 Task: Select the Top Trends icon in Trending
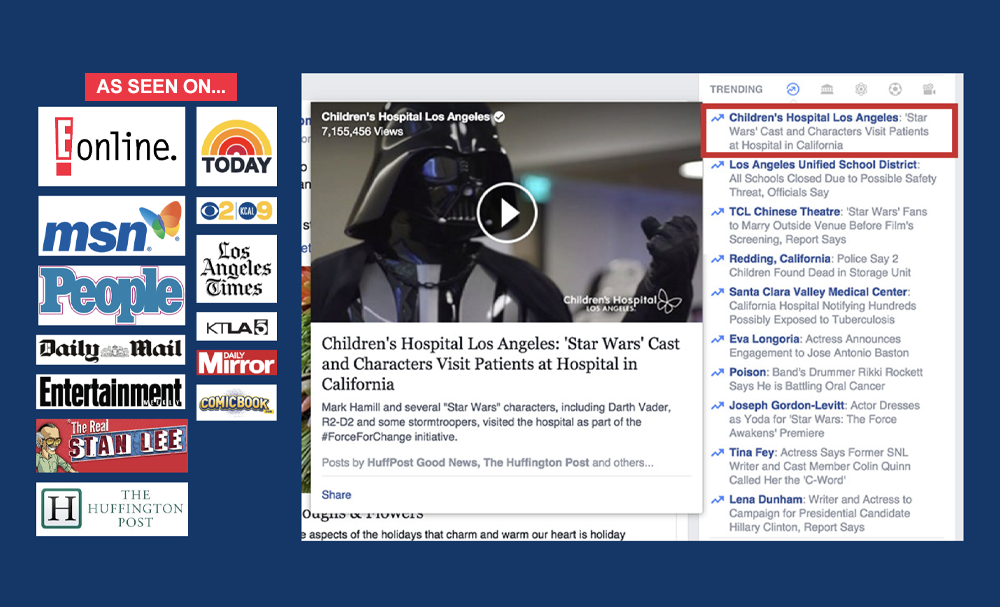coord(793,89)
